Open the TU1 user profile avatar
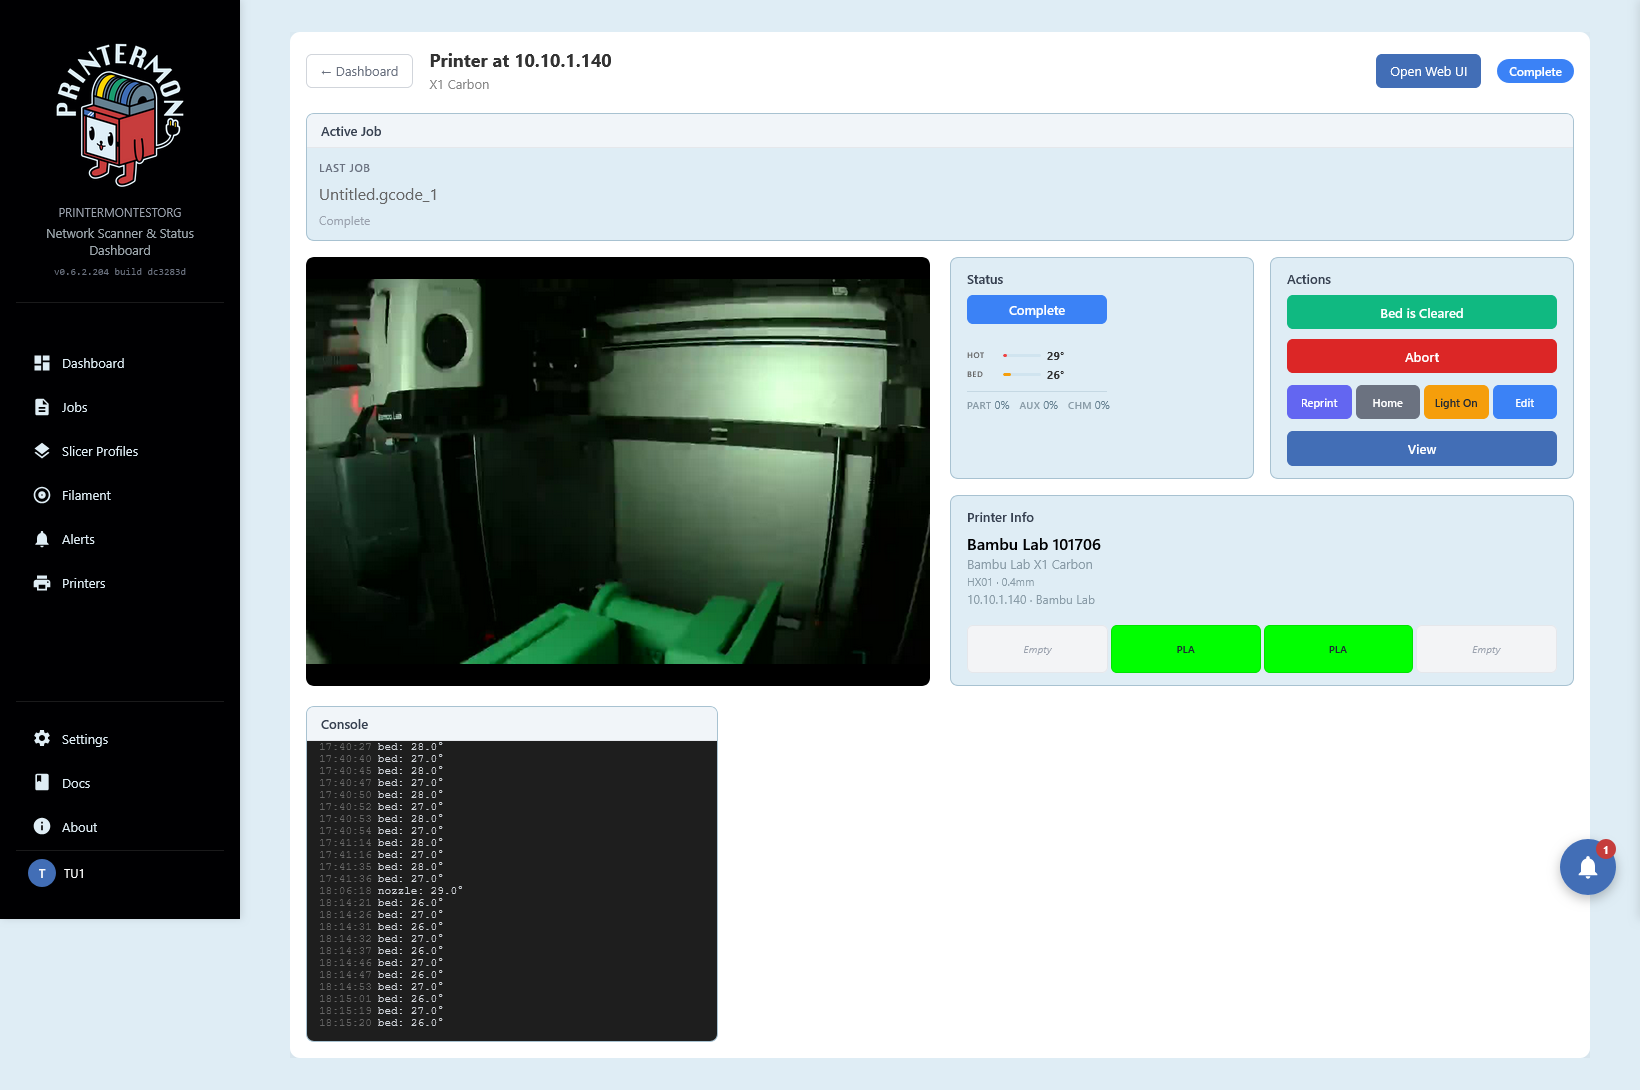The image size is (1640, 1090). pyautogui.click(x=42, y=873)
